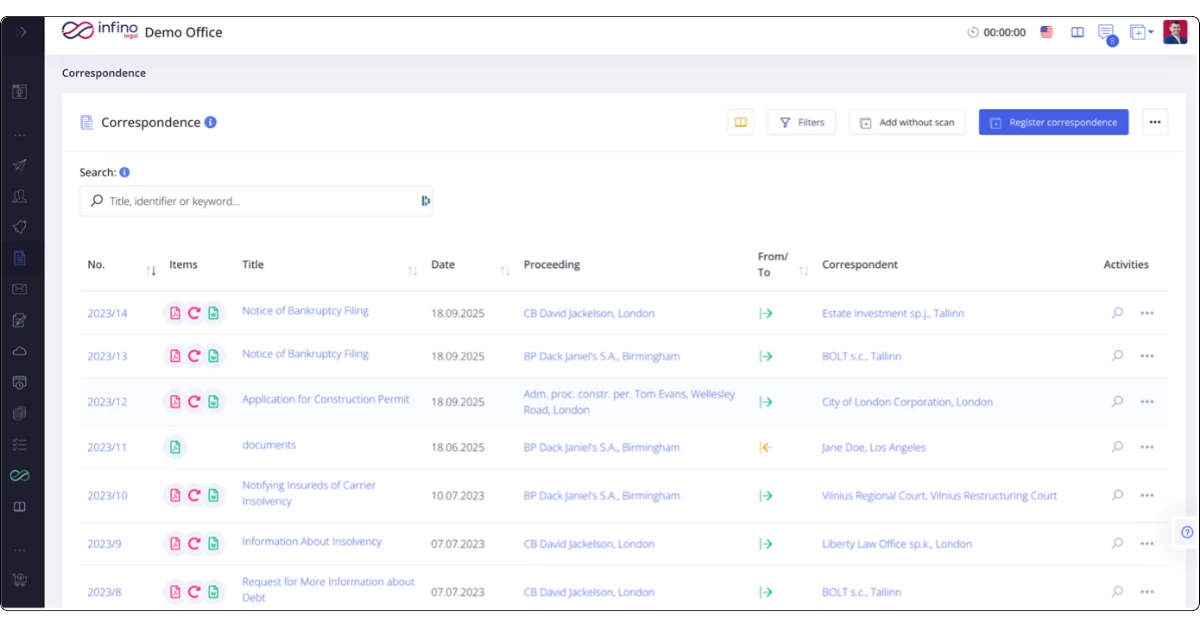The image size is (1200, 627).
Task: Sort correspondence by the Date column
Action: [505, 270]
